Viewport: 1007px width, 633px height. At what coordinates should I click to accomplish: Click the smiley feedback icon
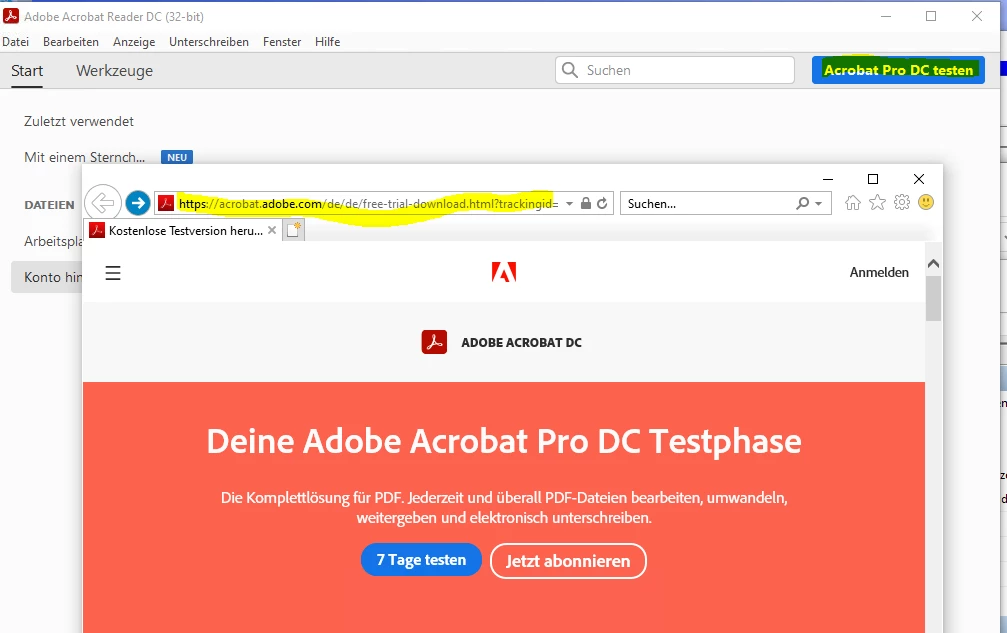coord(926,203)
